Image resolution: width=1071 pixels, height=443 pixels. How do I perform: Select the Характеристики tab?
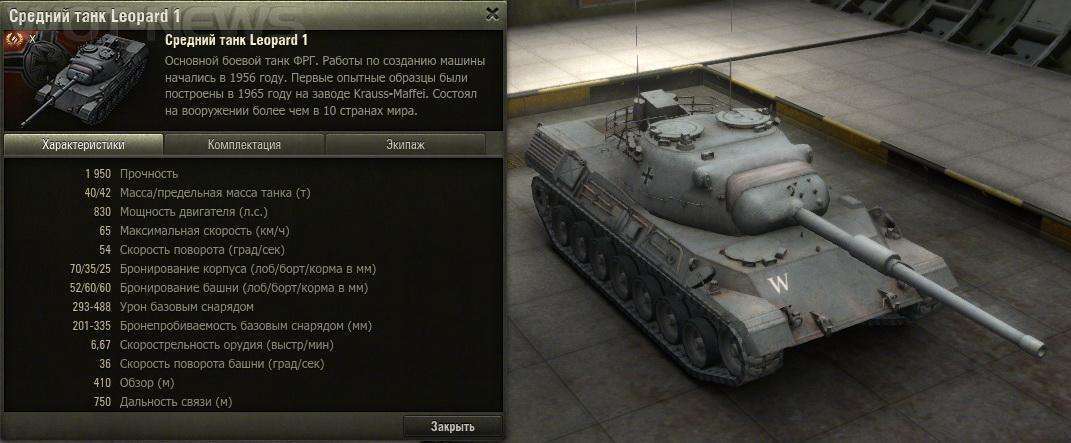click(83, 145)
